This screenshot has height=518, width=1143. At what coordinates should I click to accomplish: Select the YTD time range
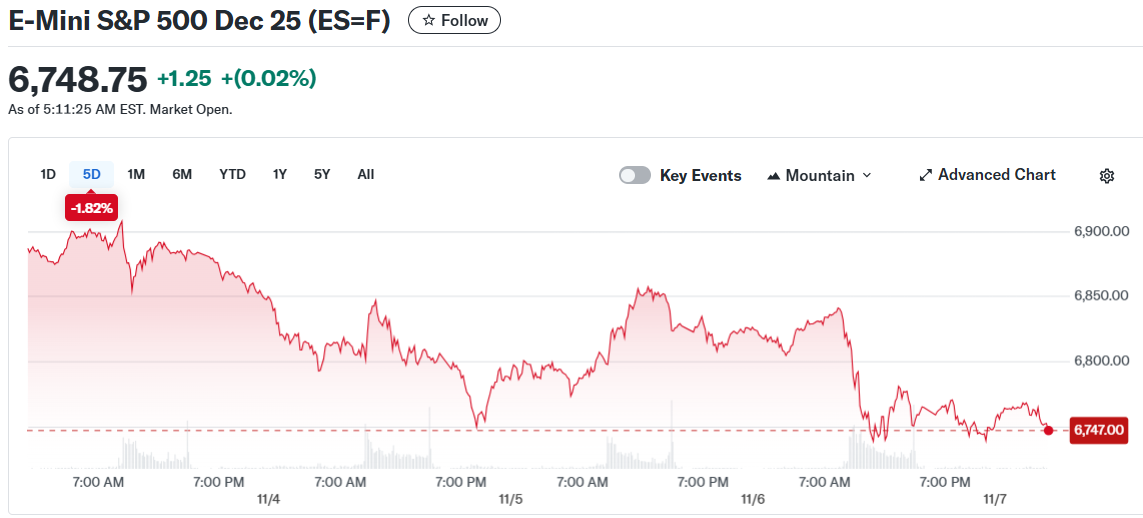click(x=233, y=175)
